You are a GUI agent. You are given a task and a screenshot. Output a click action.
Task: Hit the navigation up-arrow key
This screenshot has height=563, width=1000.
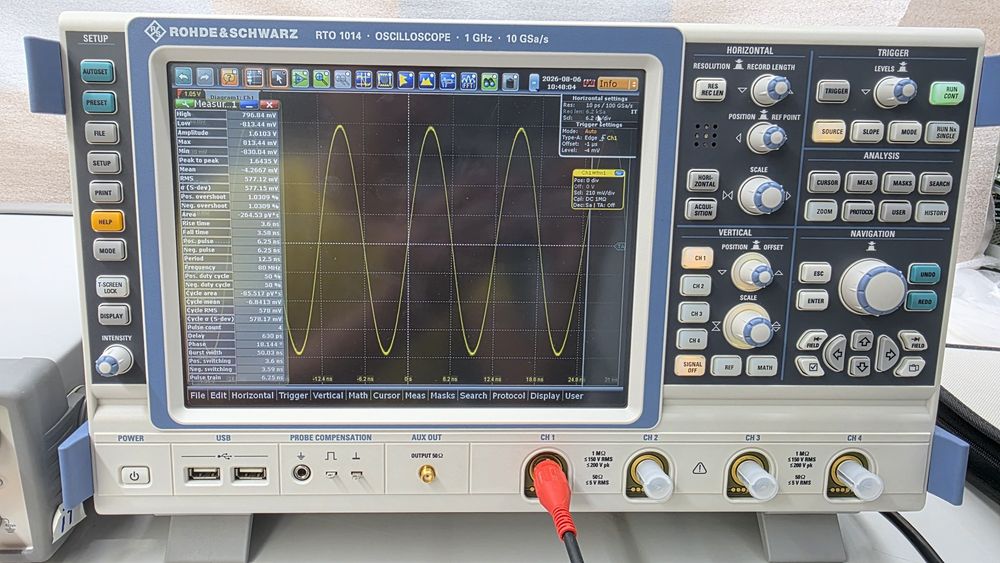(862, 341)
